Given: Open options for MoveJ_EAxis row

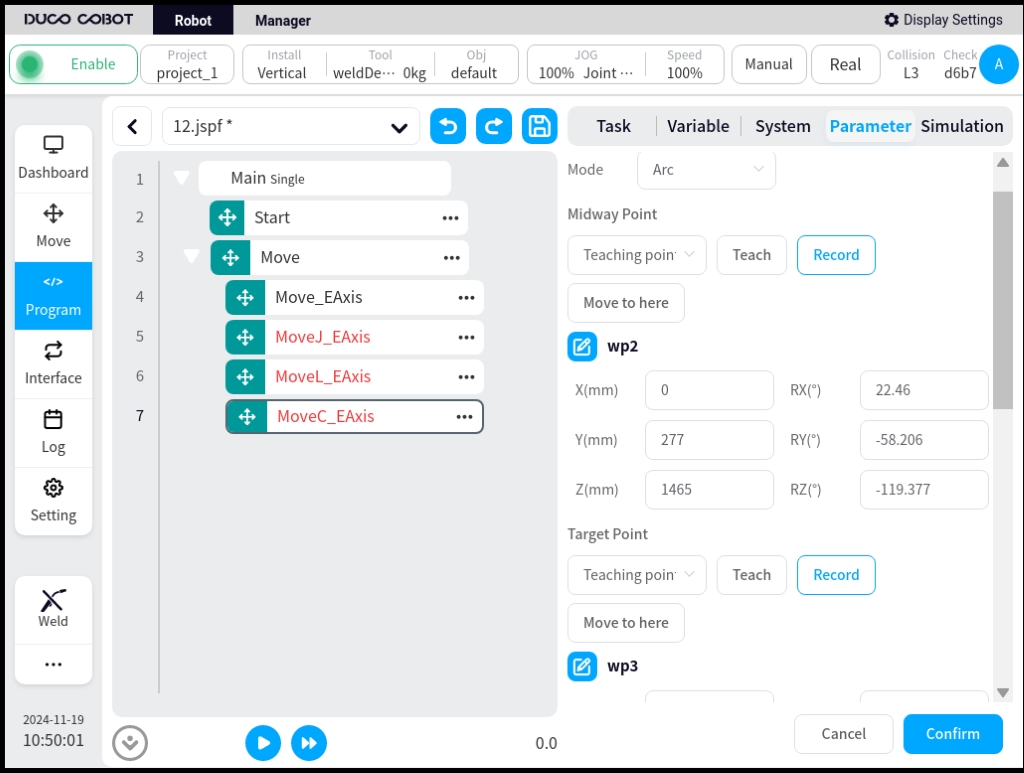Looking at the screenshot, I should point(466,338).
